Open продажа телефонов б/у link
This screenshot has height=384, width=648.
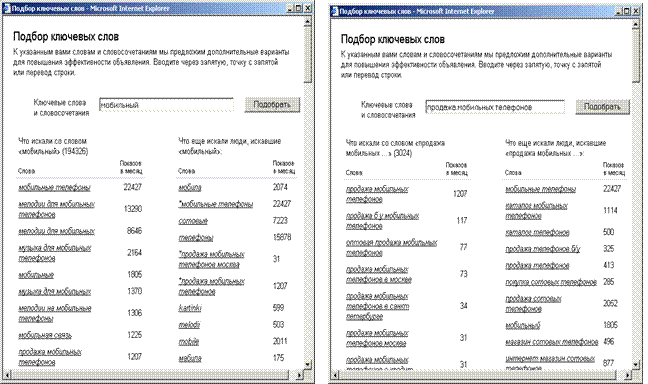pos(543,249)
